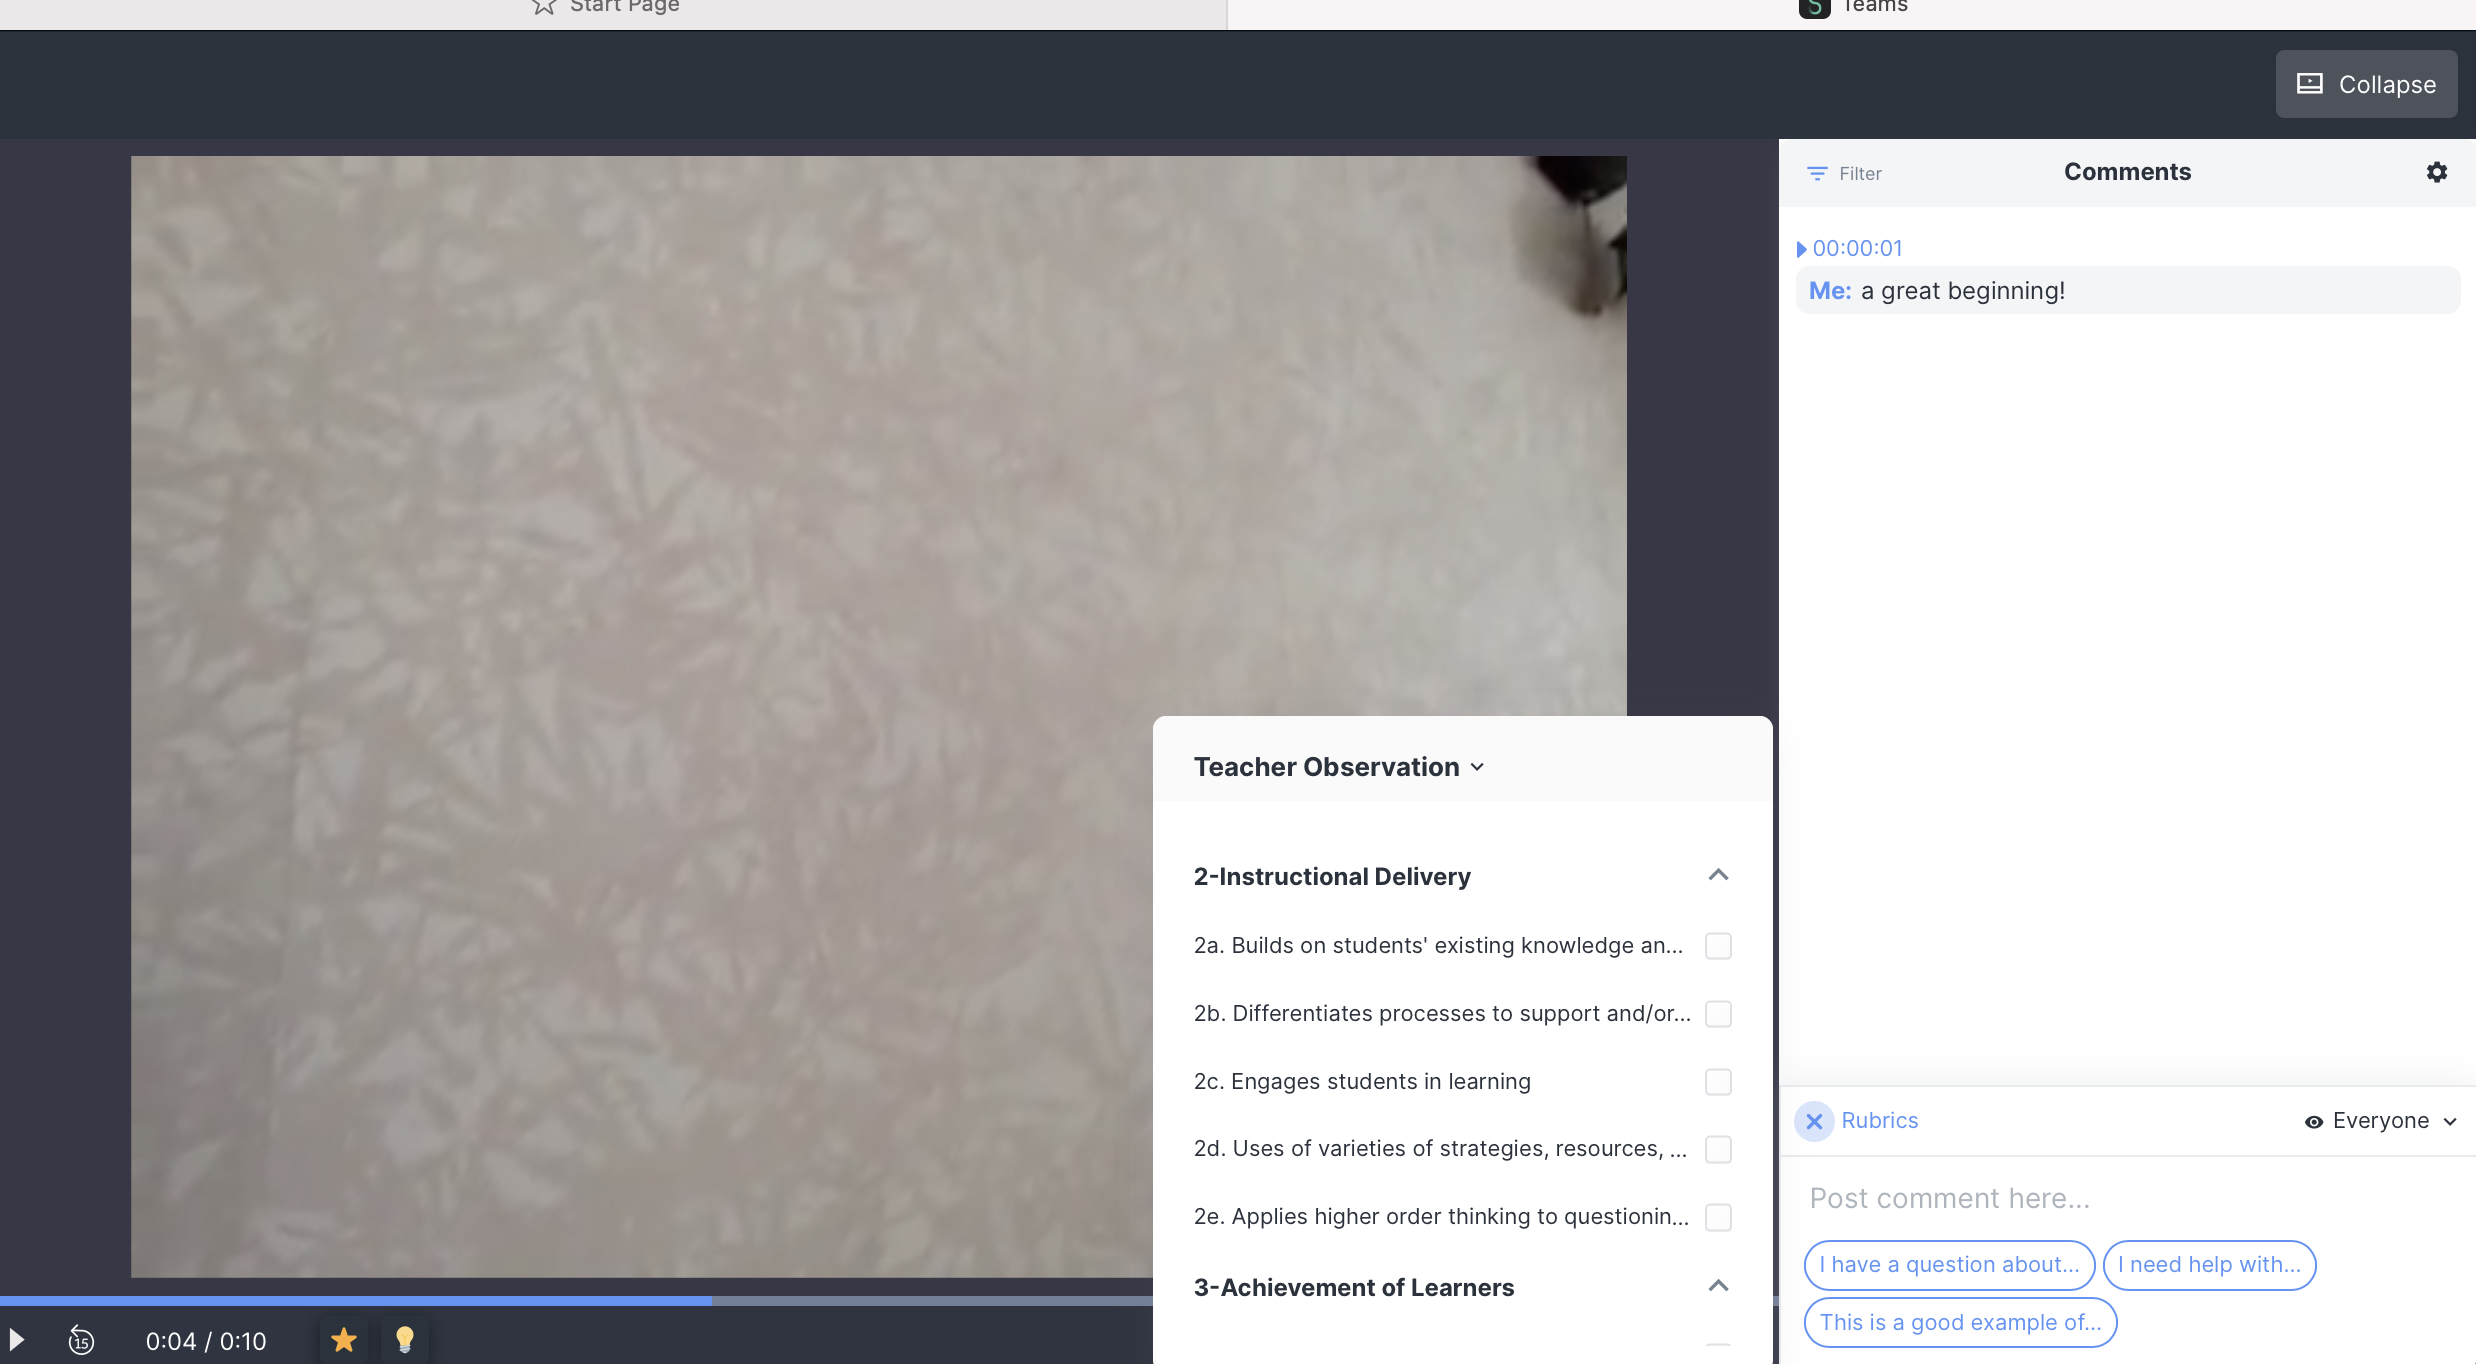Close the Rubrics tag with X

click(x=1814, y=1121)
